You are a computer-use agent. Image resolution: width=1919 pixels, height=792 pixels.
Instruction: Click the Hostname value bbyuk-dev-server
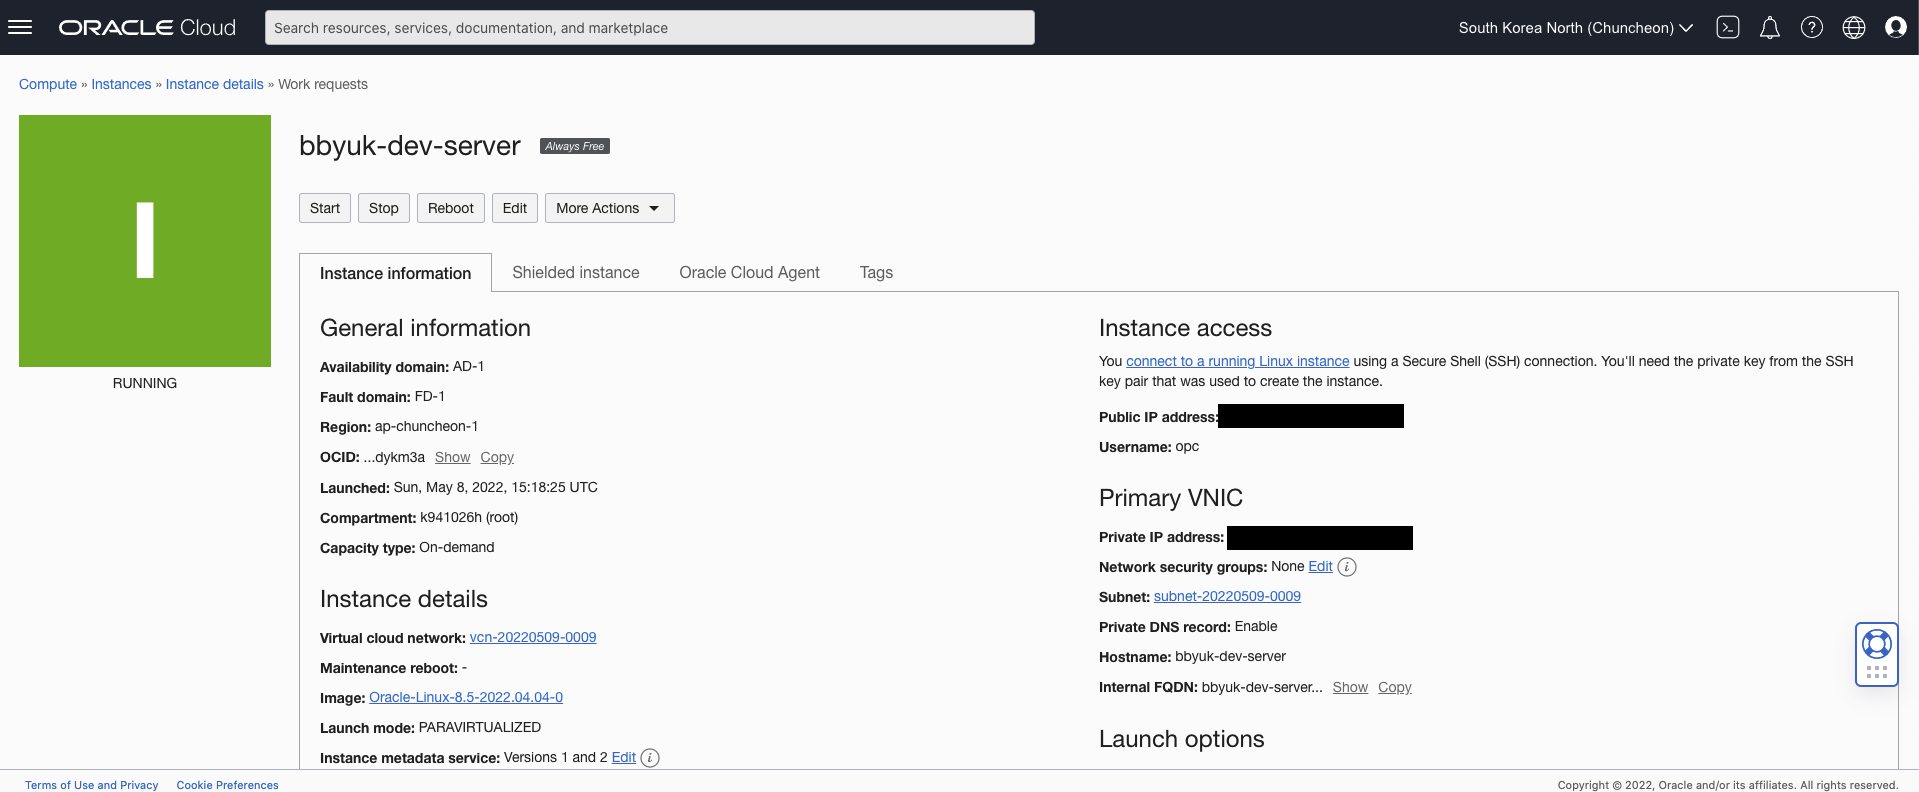(x=1231, y=656)
